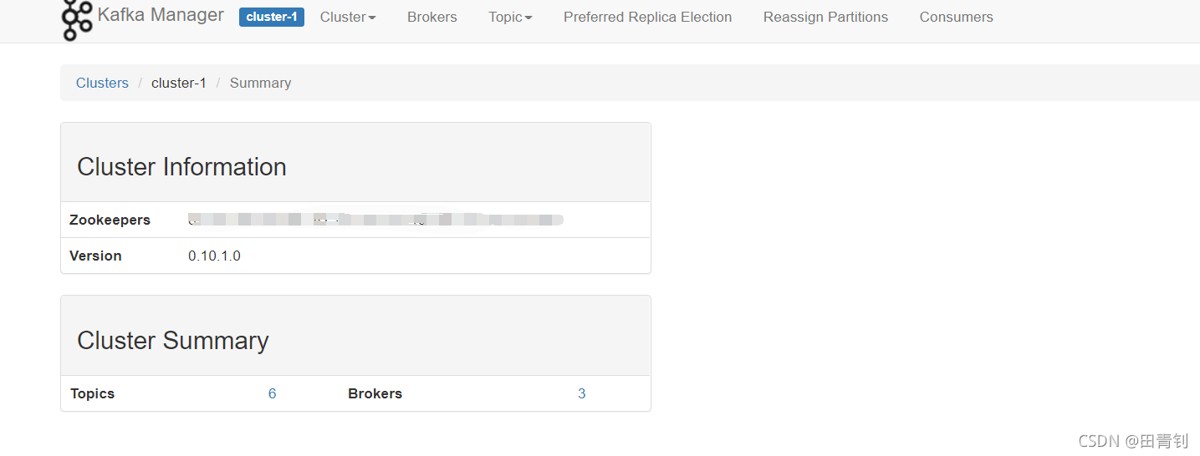Click the blurred Zookeepers address value
The width and height of the screenshot is (1200, 456).
(376, 220)
